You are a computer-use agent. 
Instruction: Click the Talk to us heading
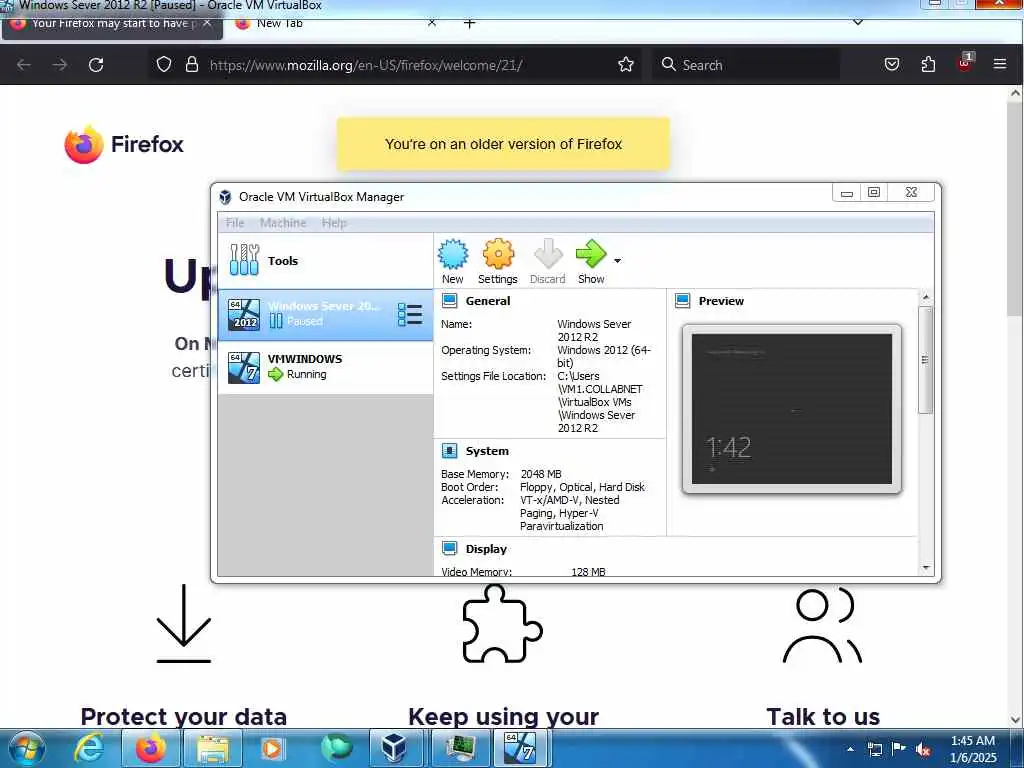point(823,716)
